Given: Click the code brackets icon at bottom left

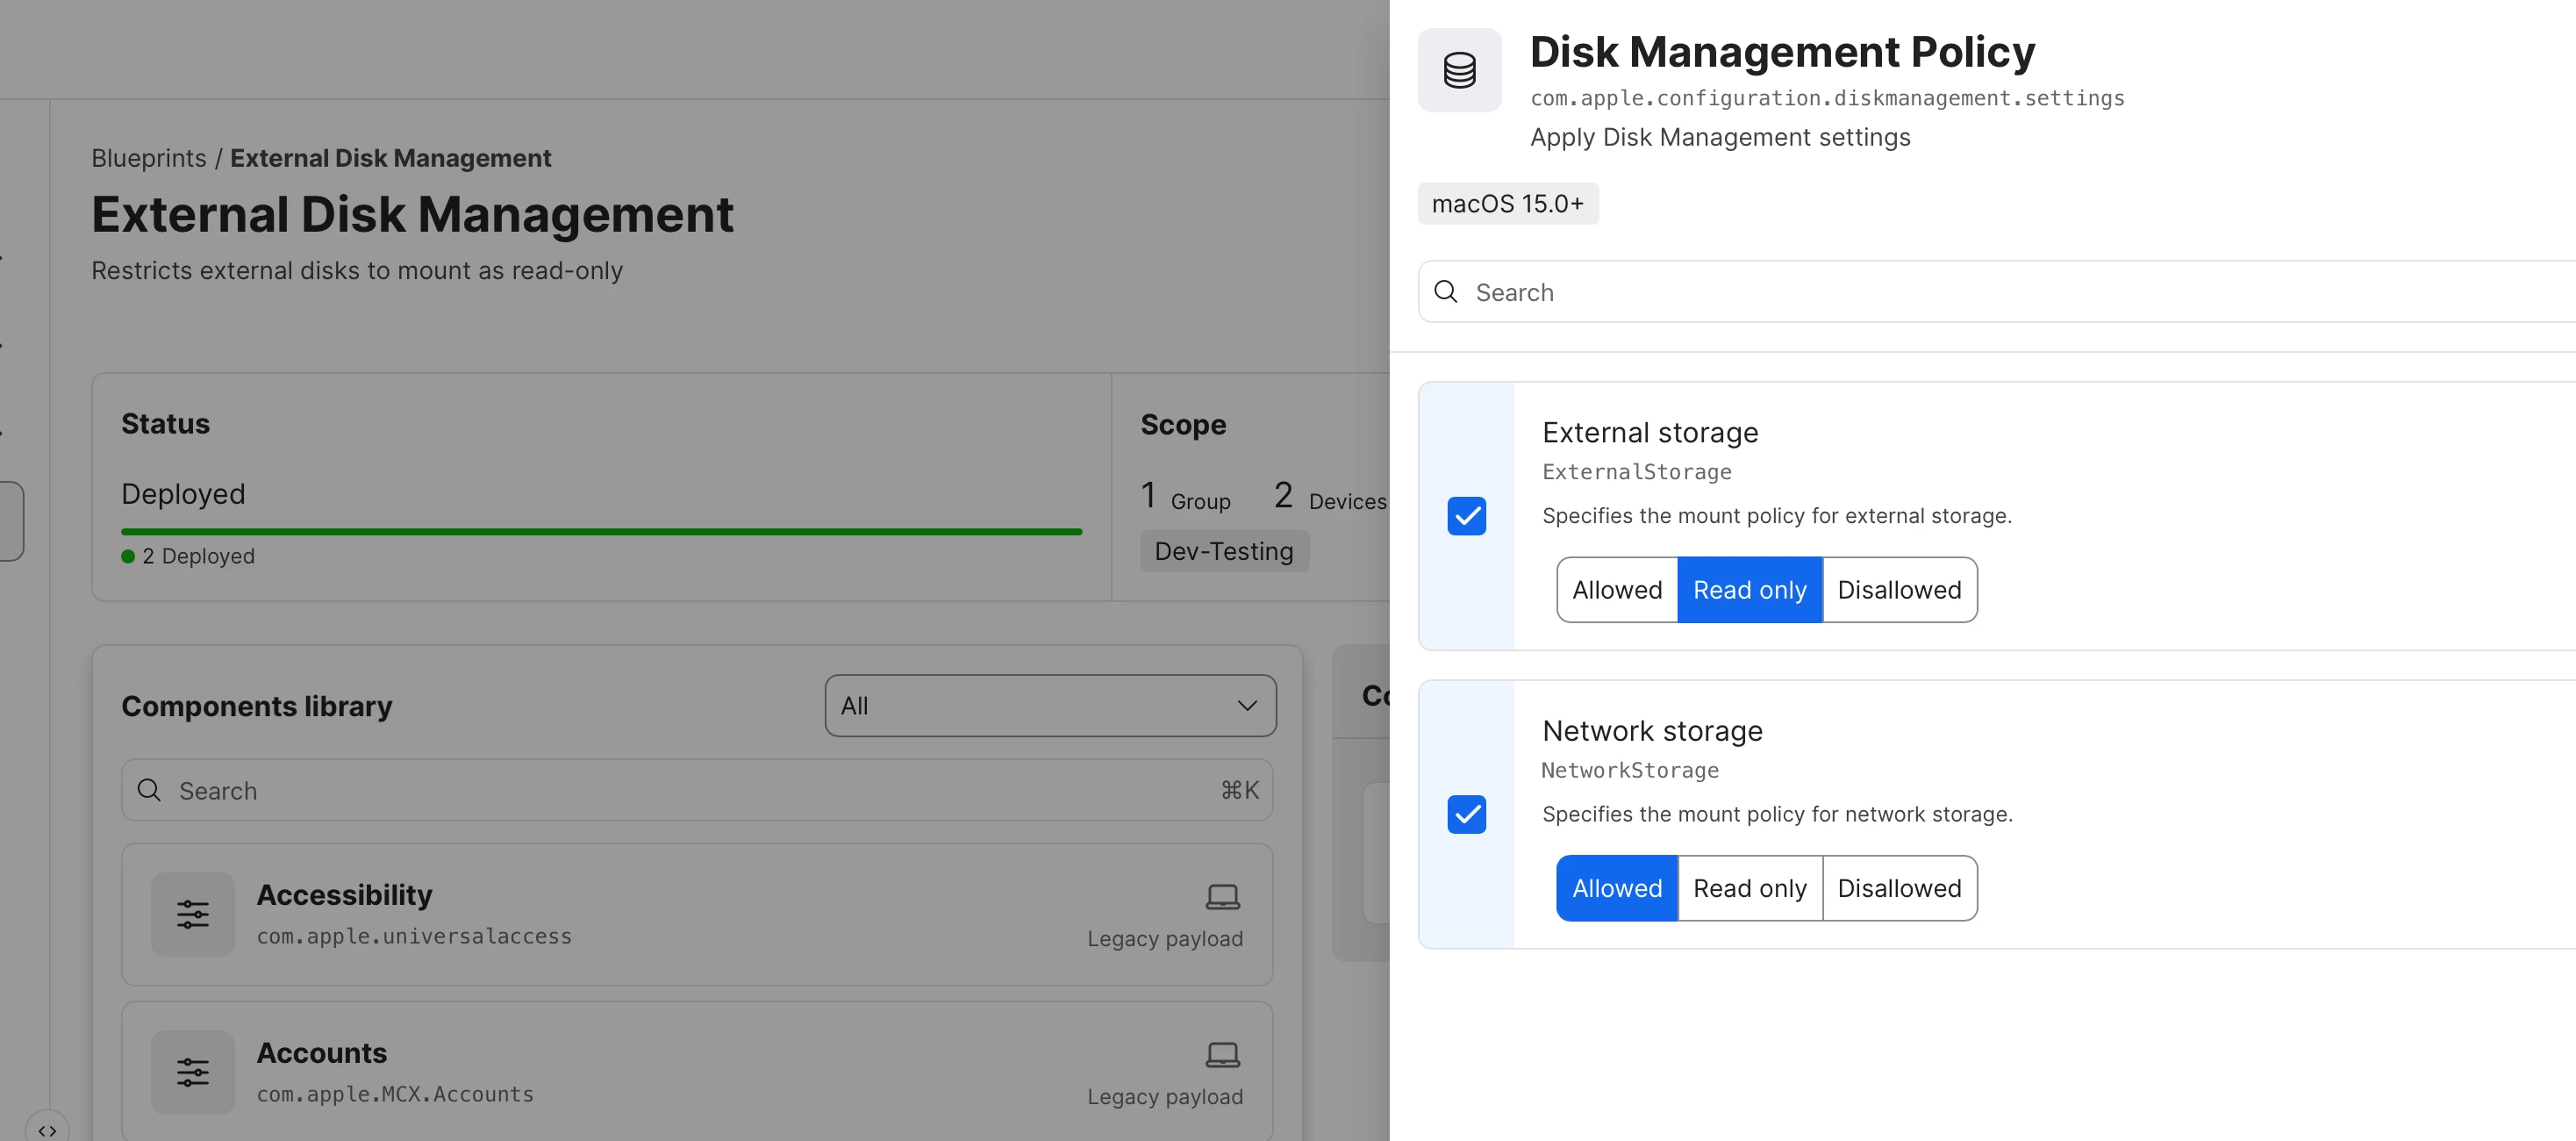Looking at the screenshot, I should click(x=47, y=1130).
